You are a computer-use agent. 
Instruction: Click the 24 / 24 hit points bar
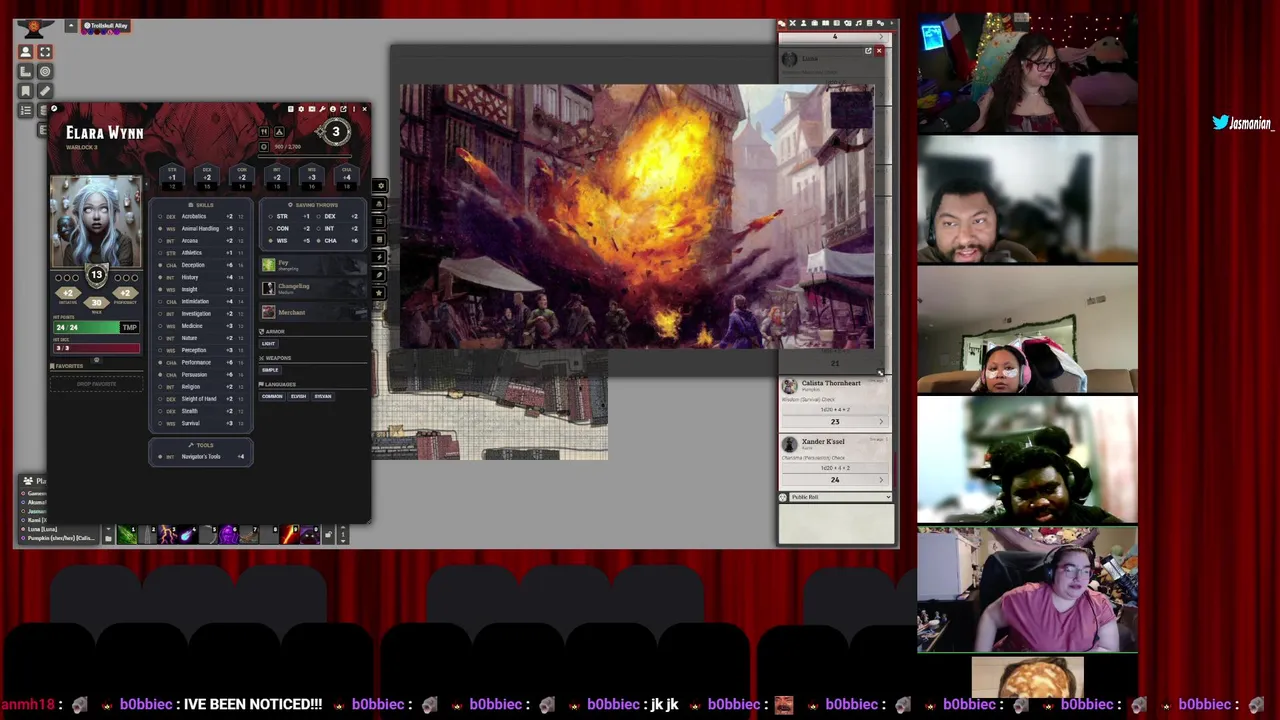point(86,328)
